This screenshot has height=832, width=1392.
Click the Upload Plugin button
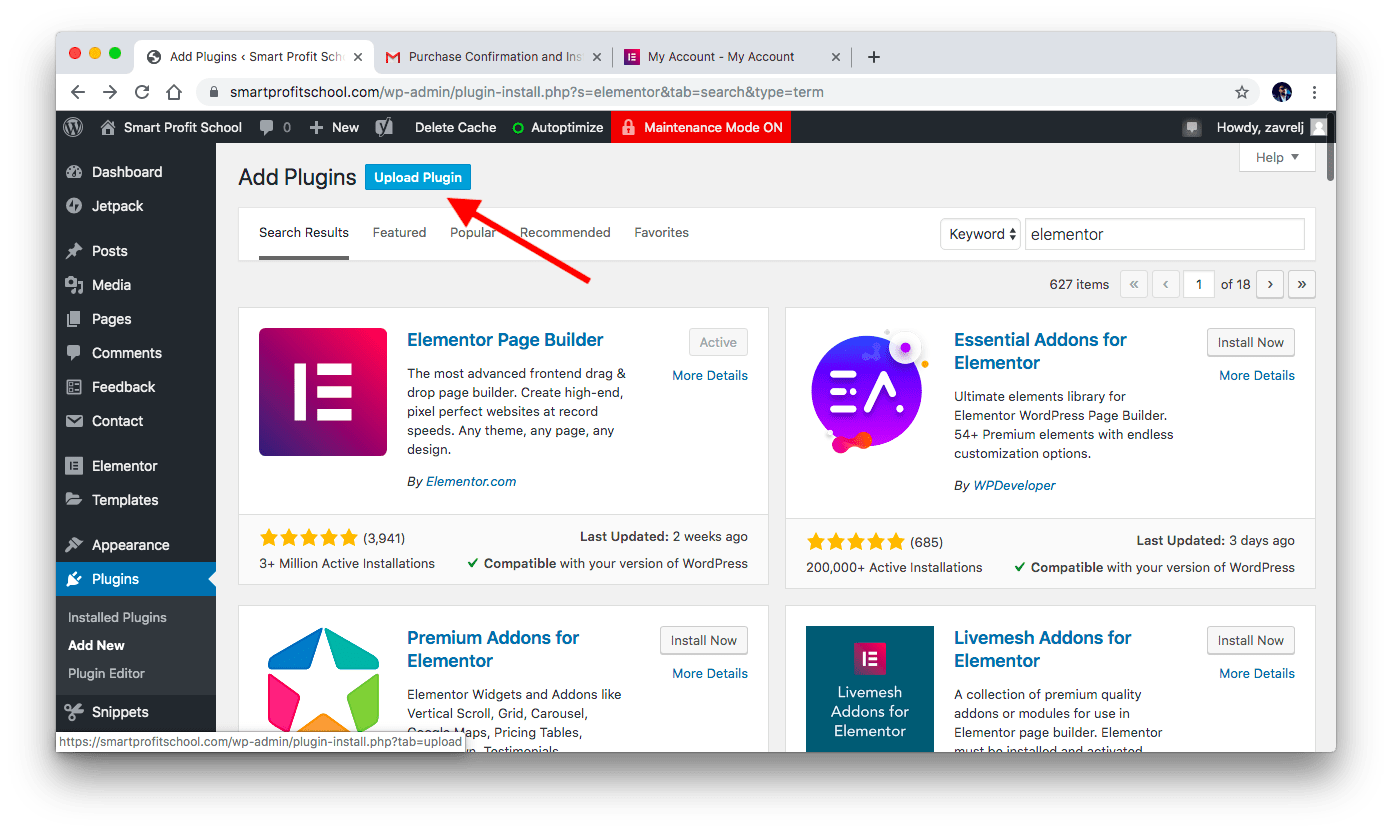click(417, 176)
